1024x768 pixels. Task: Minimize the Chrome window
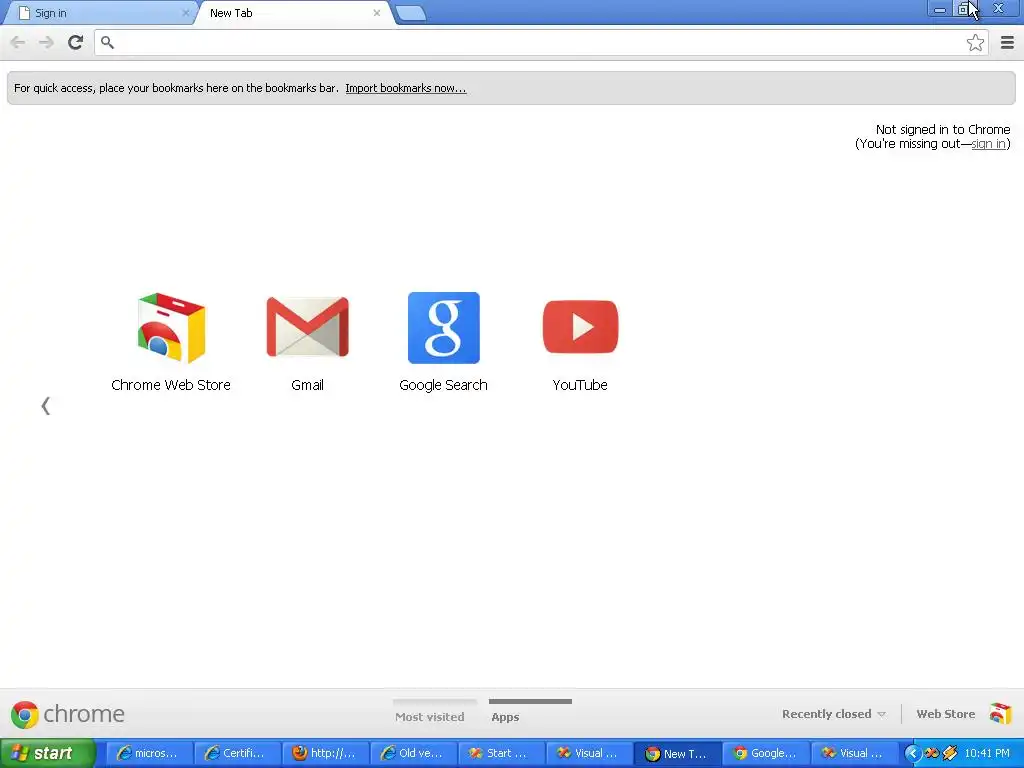pyautogui.click(x=940, y=9)
